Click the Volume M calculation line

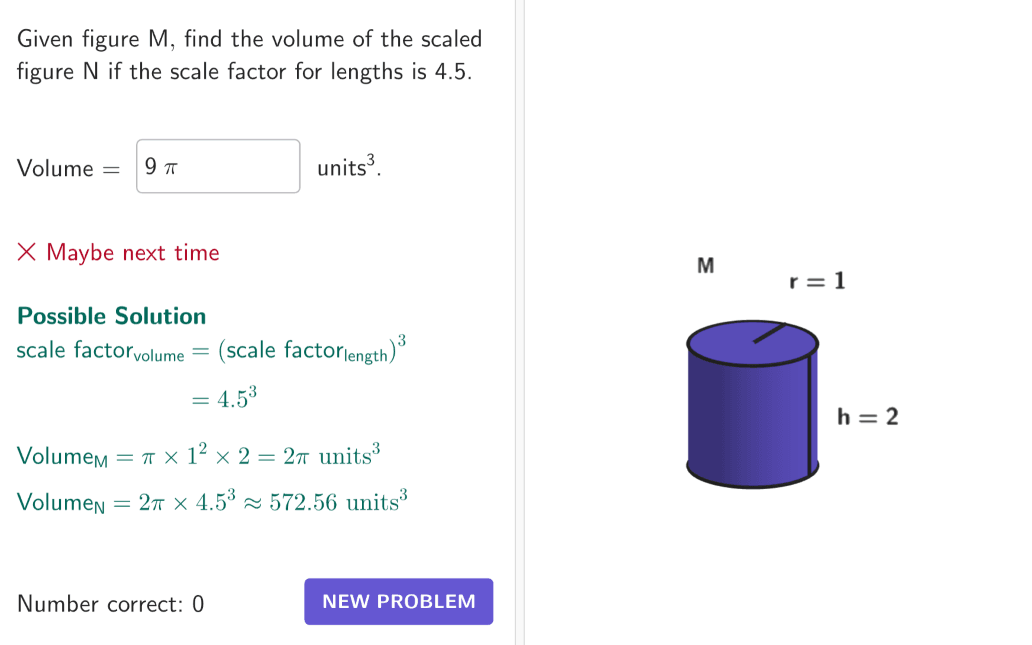tap(199, 455)
